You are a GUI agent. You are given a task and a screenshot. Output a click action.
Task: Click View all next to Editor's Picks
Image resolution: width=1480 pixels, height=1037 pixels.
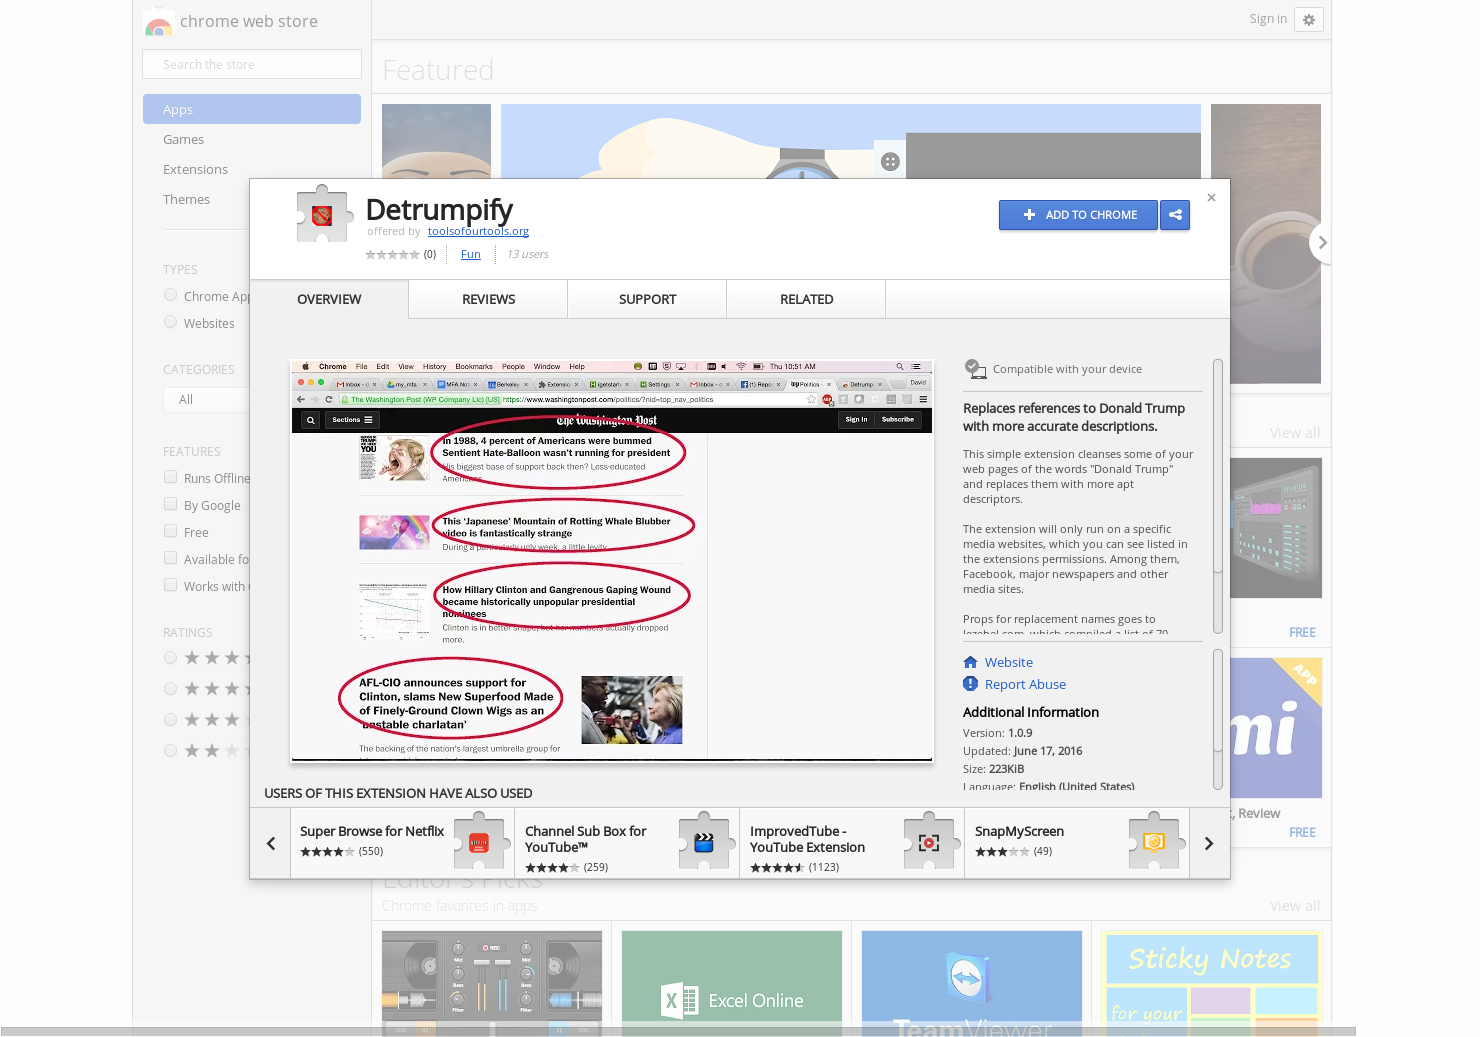pyautogui.click(x=1295, y=906)
